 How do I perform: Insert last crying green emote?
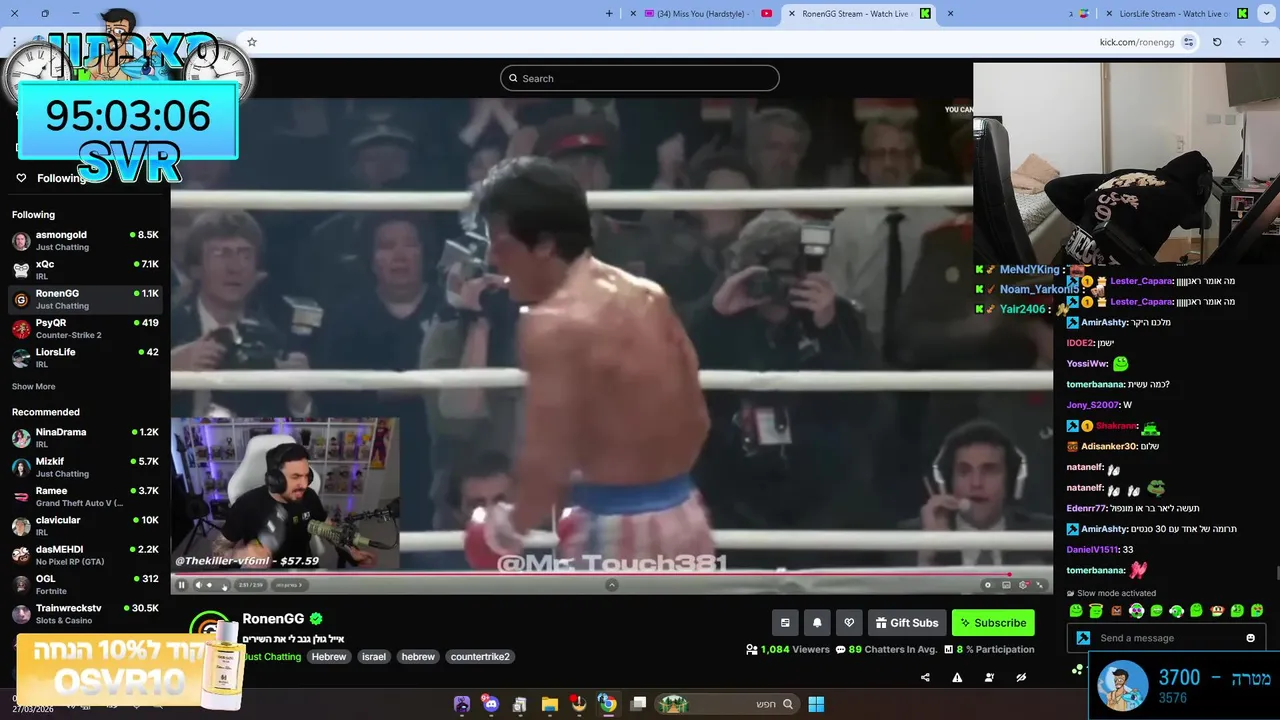click(x=1257, y=610)
